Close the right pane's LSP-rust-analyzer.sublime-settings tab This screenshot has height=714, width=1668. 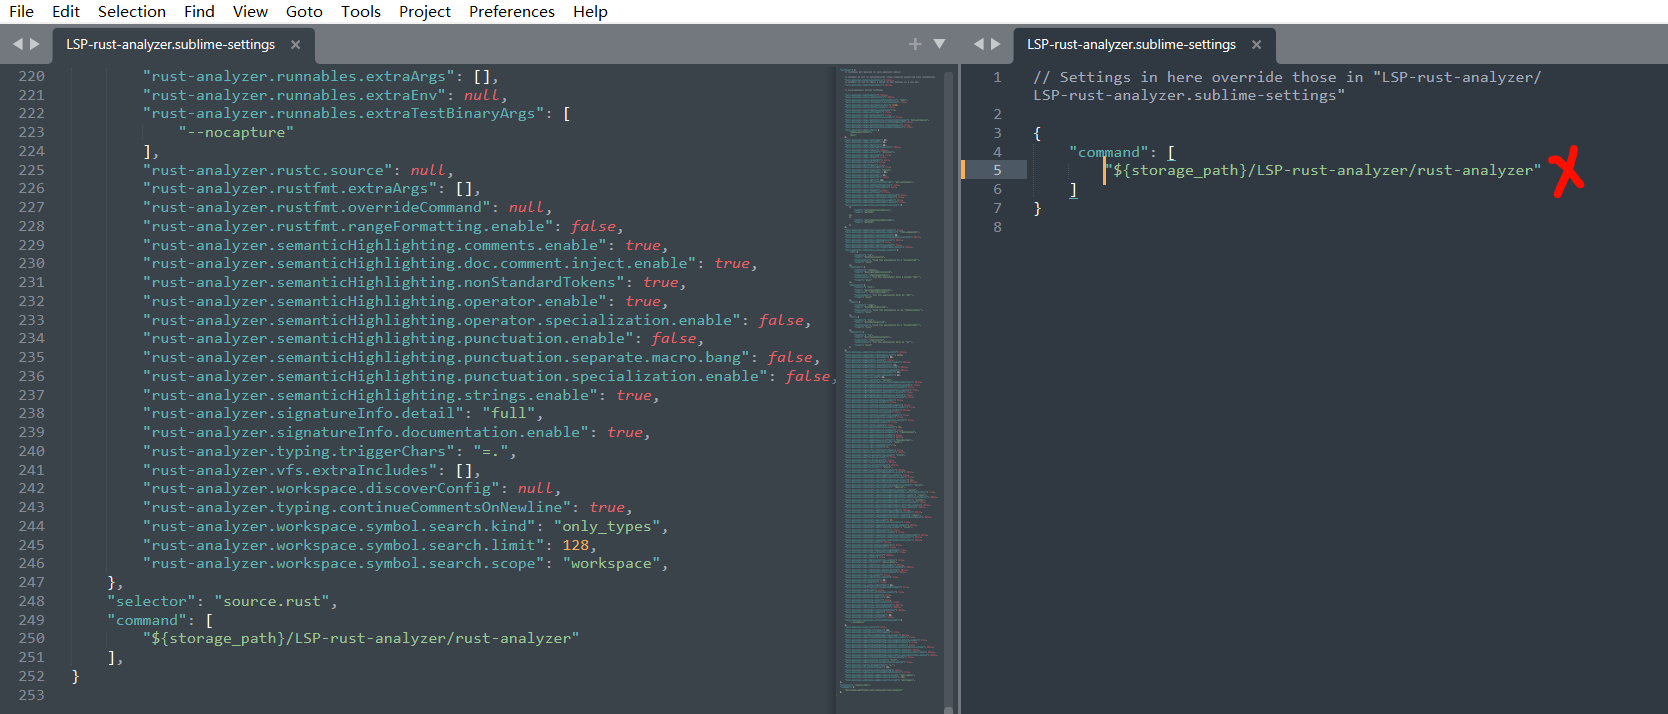tap(1256, 45)
